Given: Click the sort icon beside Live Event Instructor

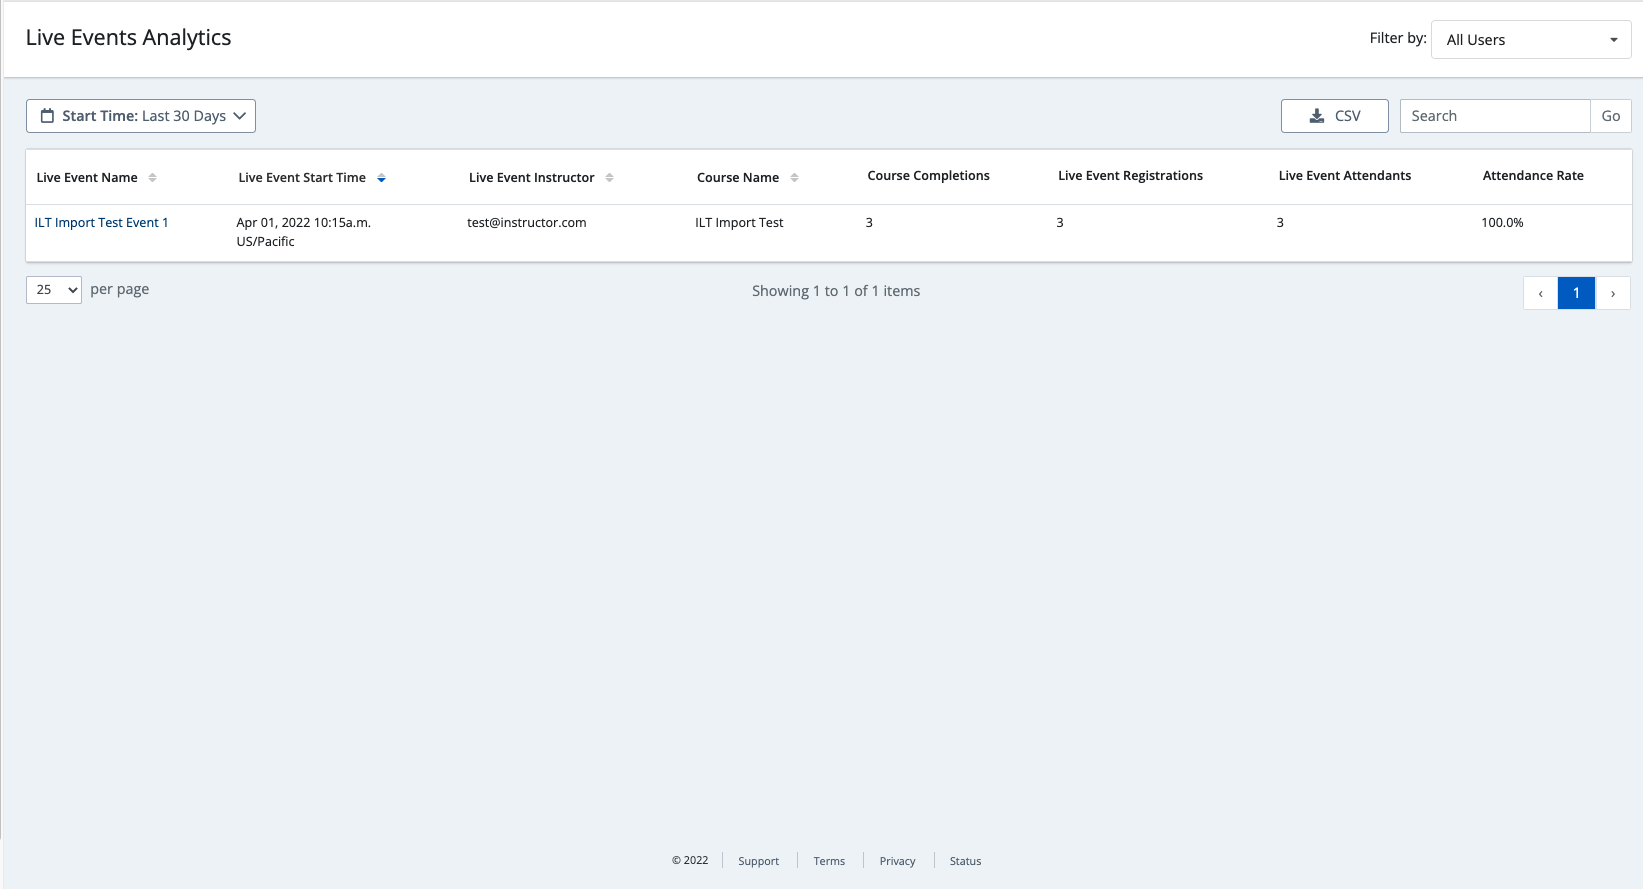Looking at the screenshot, I should pyautogui.click(x=609, y=178).
